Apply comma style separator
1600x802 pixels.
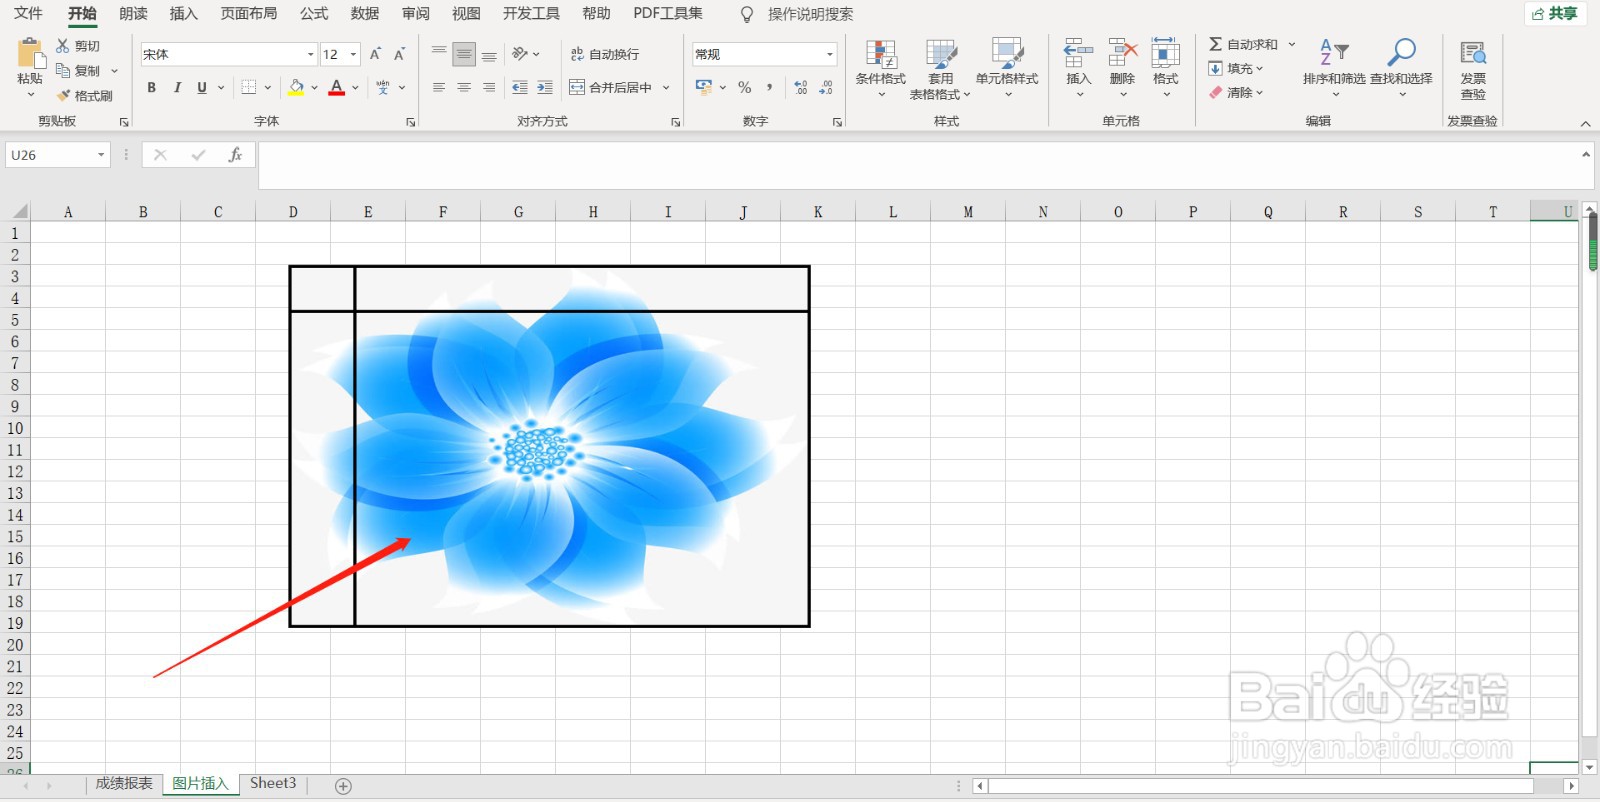769,88
